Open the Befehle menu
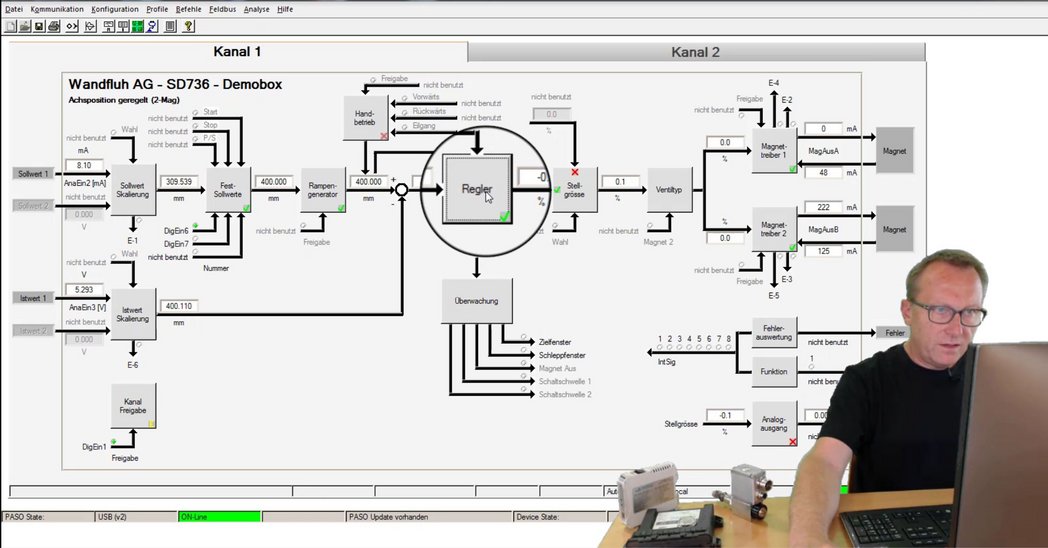Screen dimensions: 1048x548 pyautogui.click(x=188, y=9)
